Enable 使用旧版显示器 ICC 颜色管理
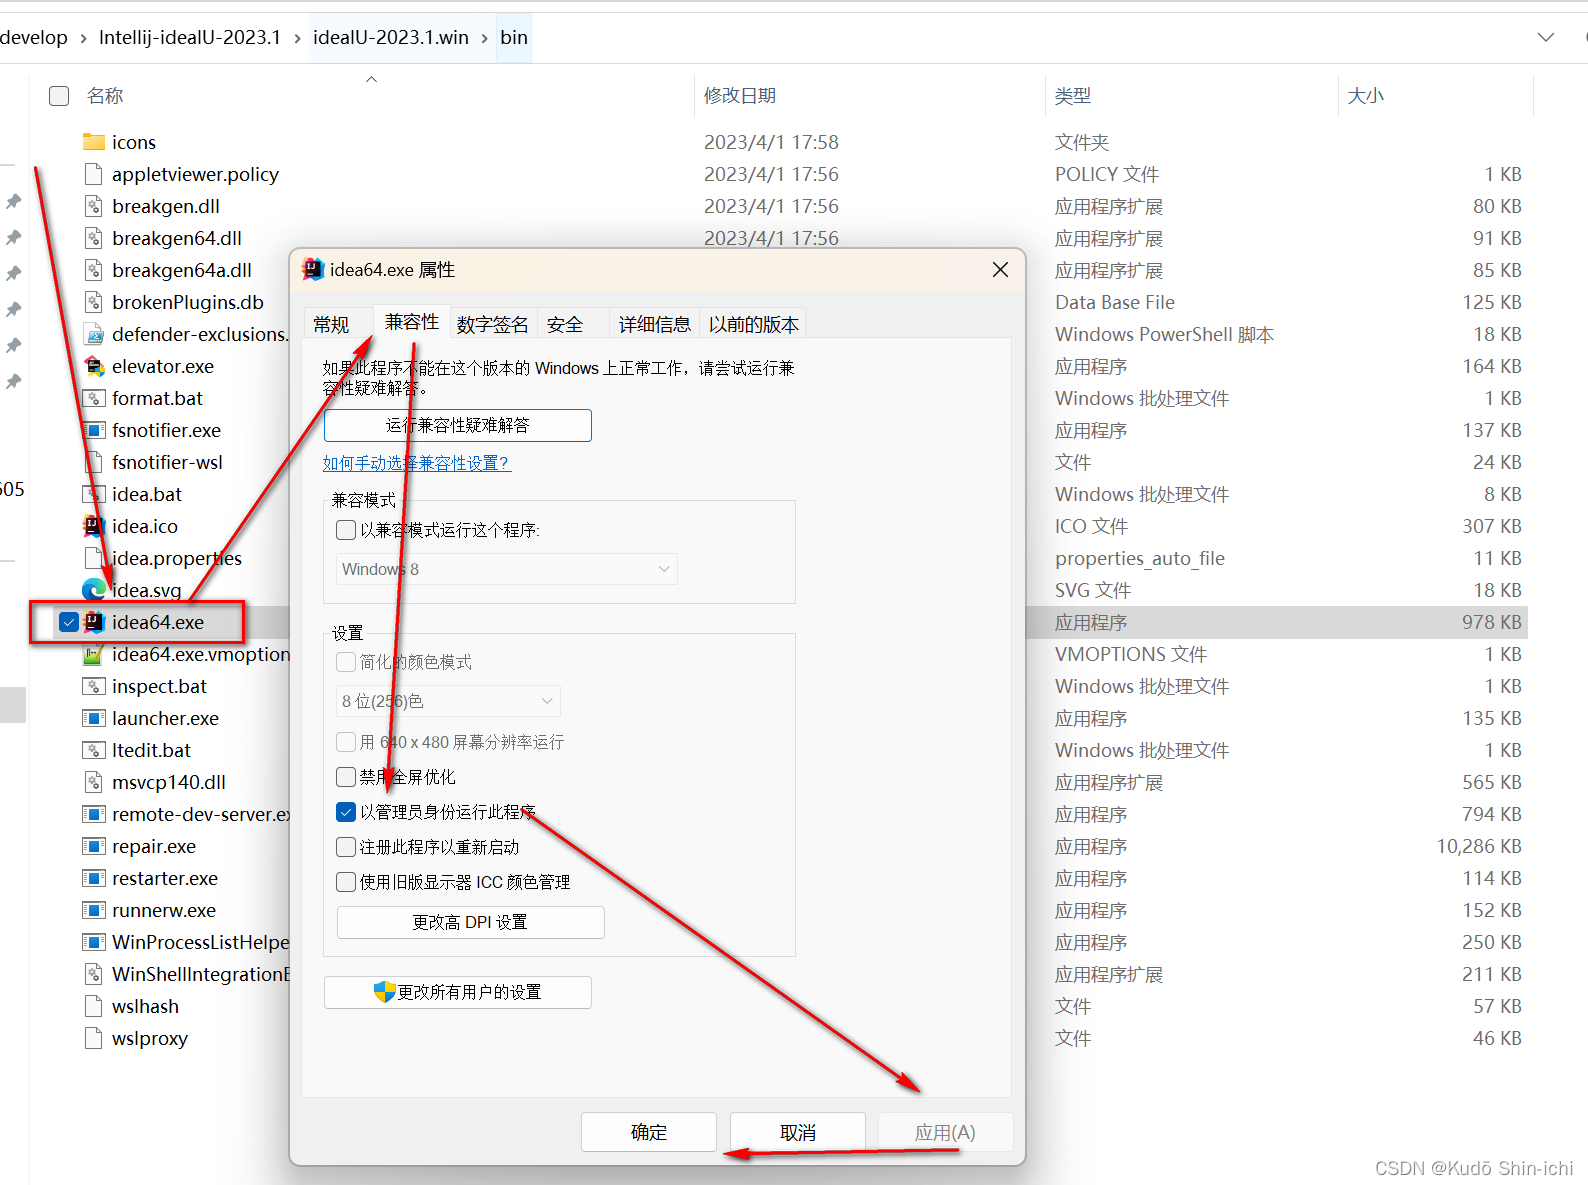1588x1185 pixels. 346,882
